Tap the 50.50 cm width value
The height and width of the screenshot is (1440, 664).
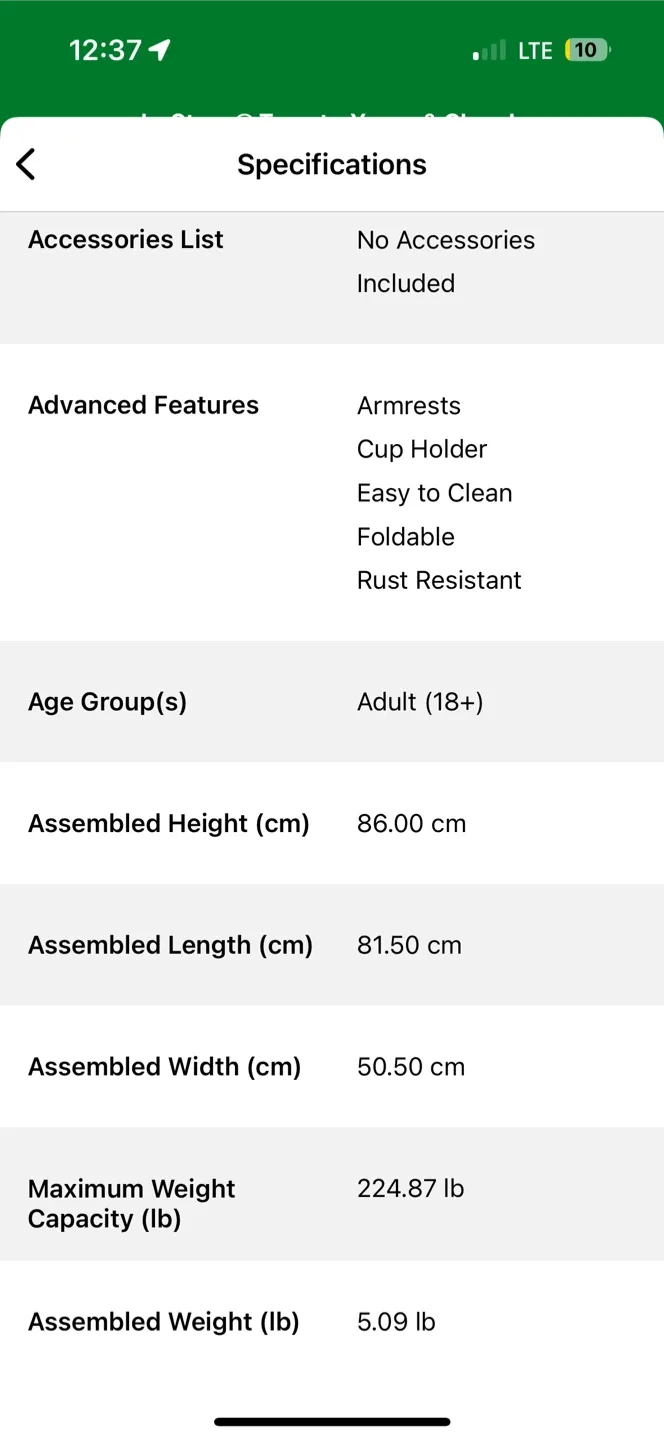click(410, 1067)
